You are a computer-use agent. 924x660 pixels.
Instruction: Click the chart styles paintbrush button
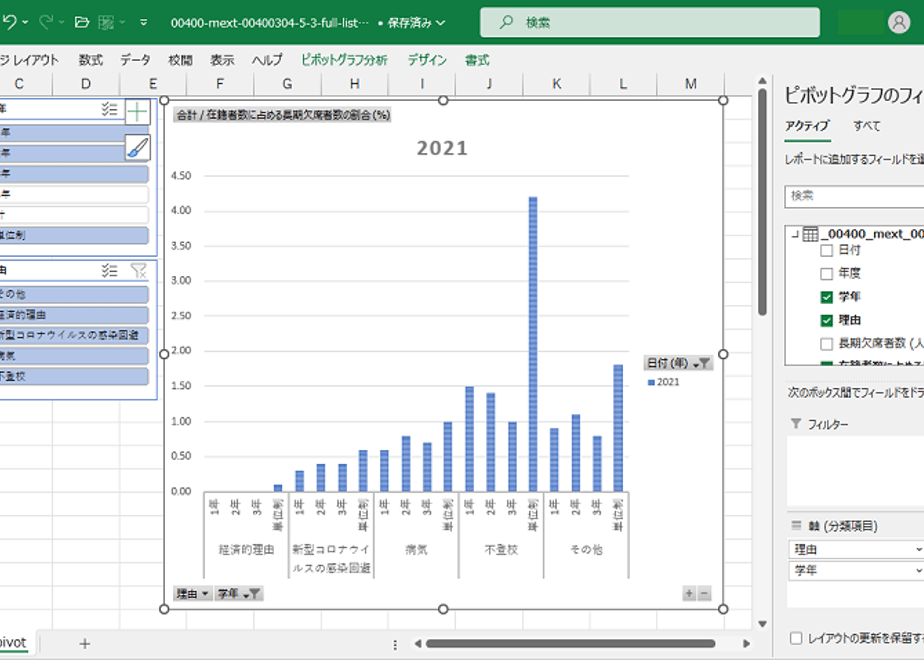(x=137, y=147)
